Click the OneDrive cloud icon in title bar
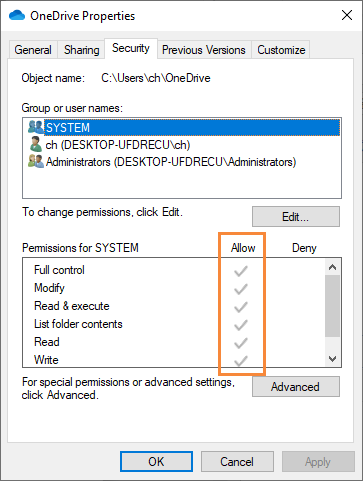363x481 pixels. click(x=16, y=16)
